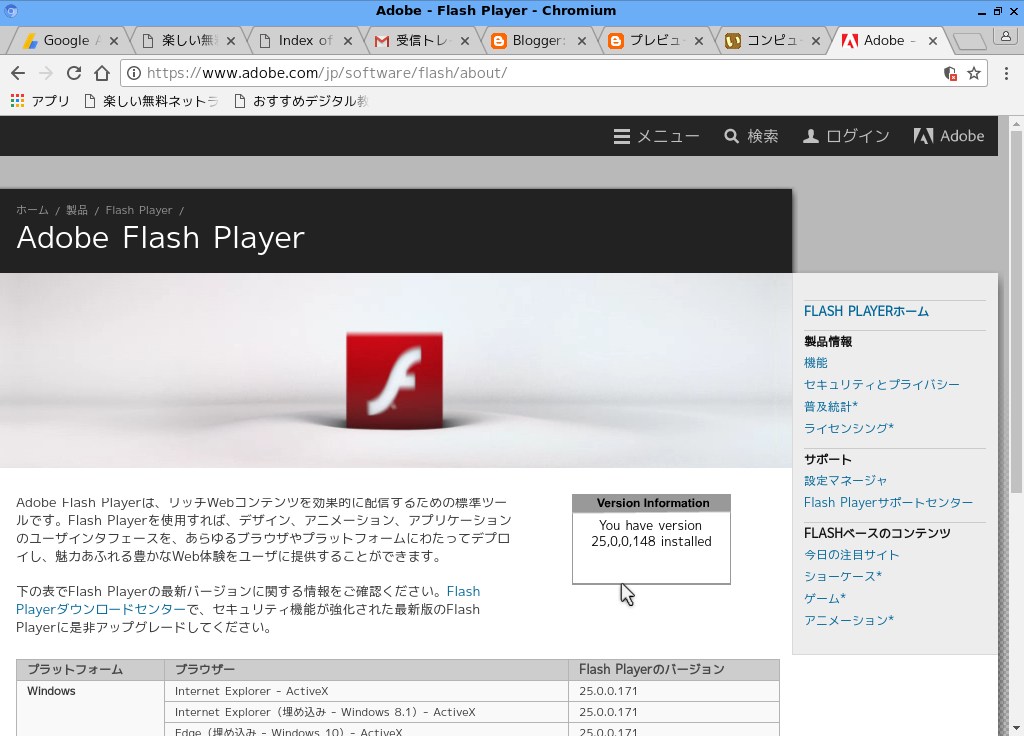Click ログイン to sign in
1024x736 pixels.
[x=846, y=136]
